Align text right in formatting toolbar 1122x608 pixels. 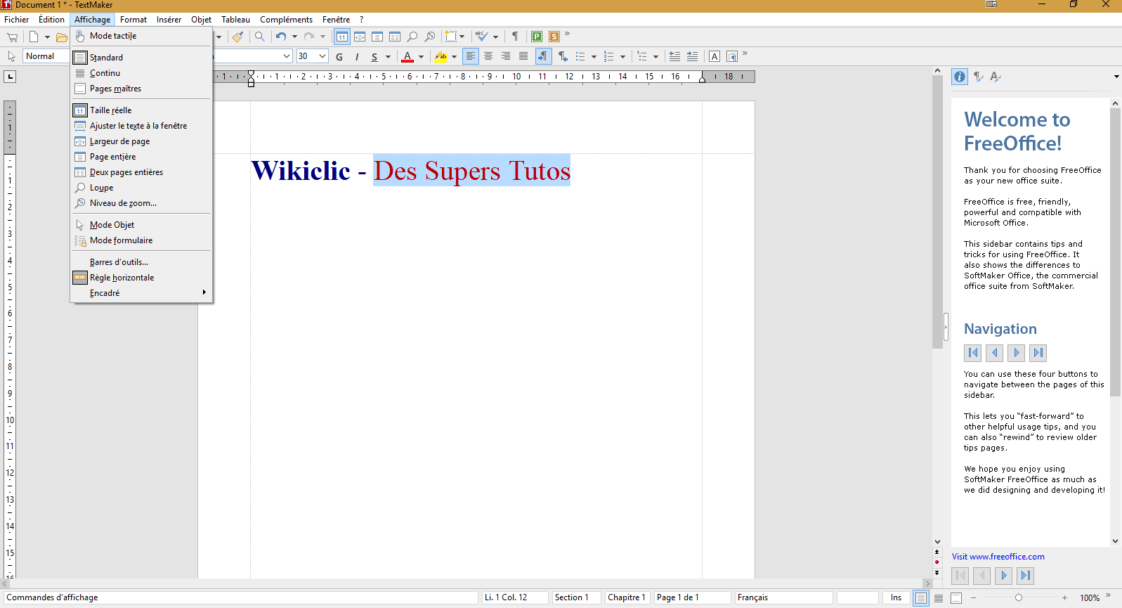click(506, 57)
